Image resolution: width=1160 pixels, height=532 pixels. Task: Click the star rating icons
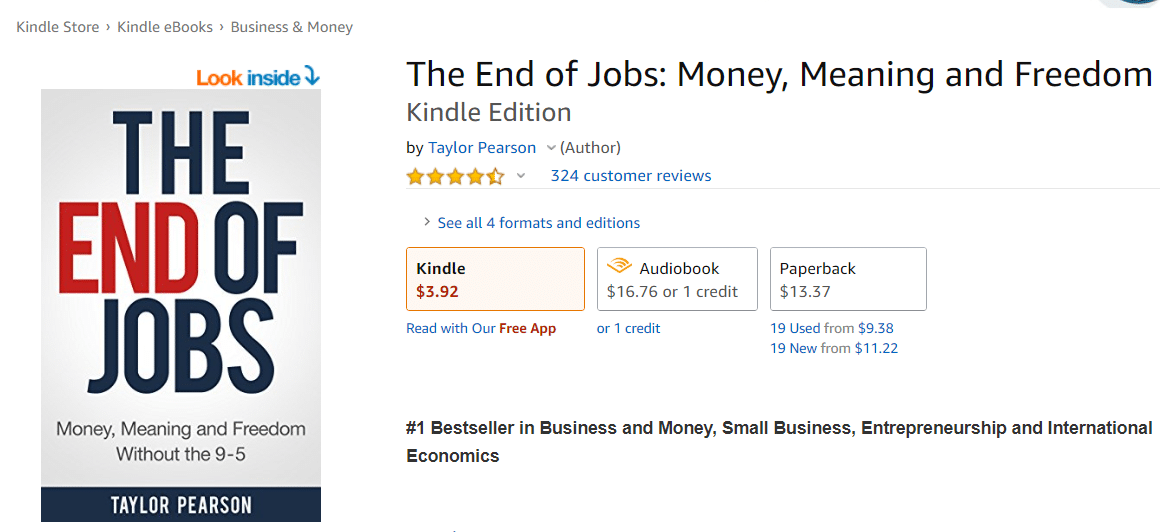click(455, 177)
